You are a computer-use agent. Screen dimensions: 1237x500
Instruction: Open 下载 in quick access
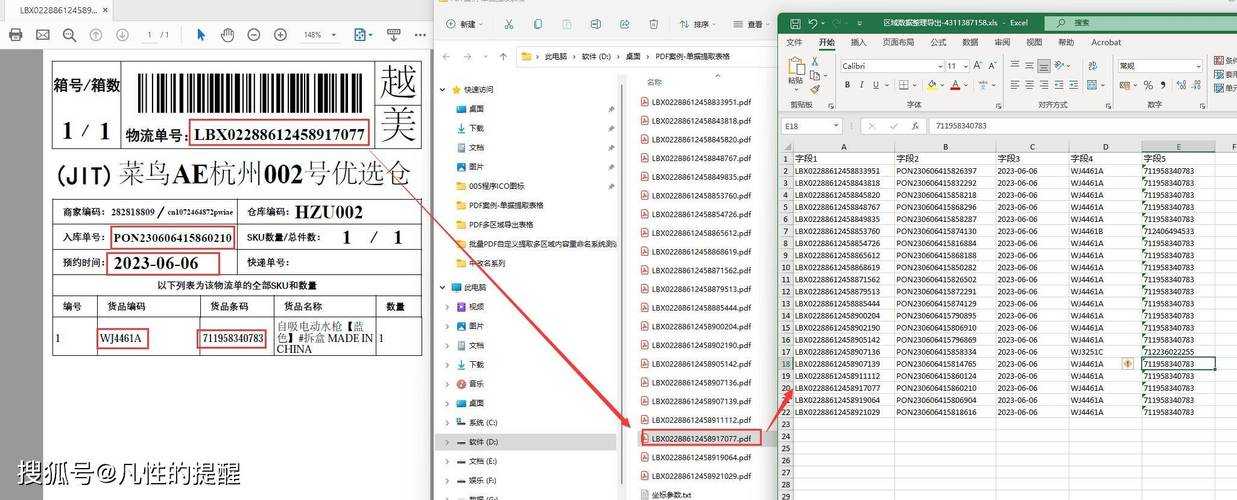point(476,128)
